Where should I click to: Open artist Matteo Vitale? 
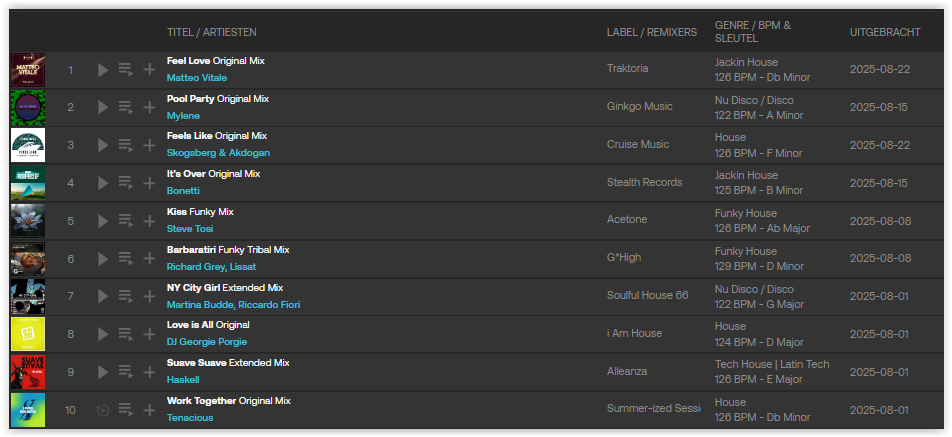coord(197,78)
